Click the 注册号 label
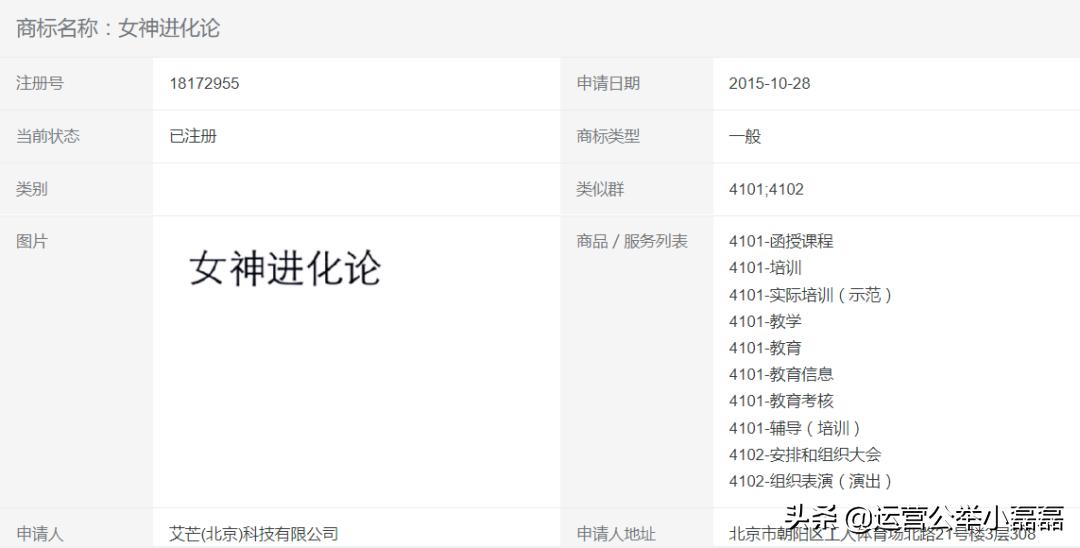This screenshot has height=548, width=1080. (x=39, y=83)
